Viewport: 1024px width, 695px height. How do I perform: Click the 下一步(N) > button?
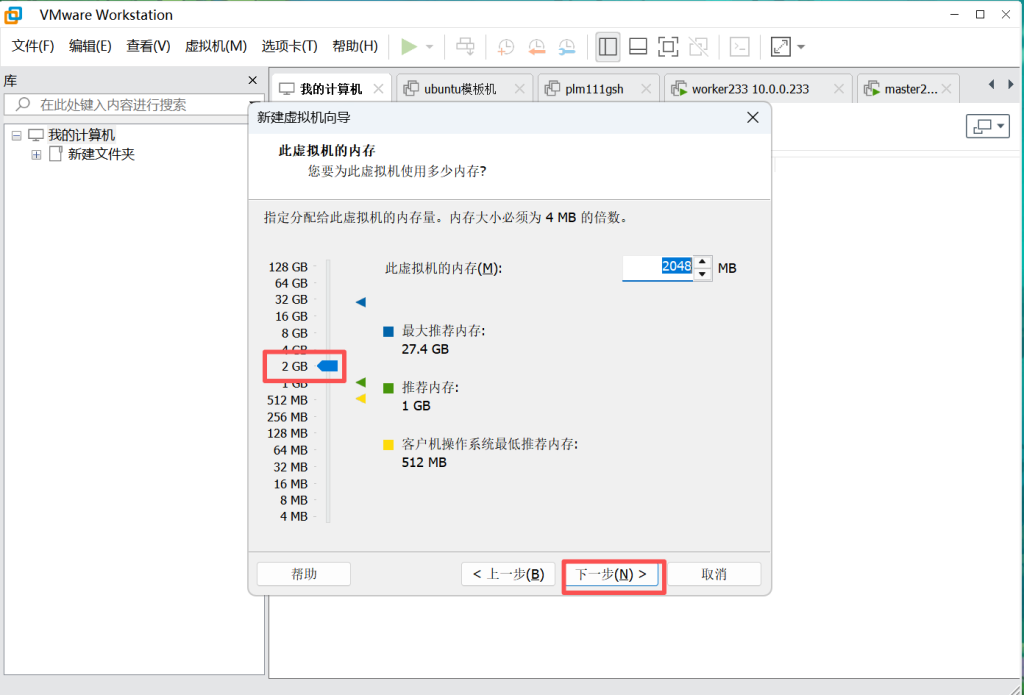pos(611,574)
